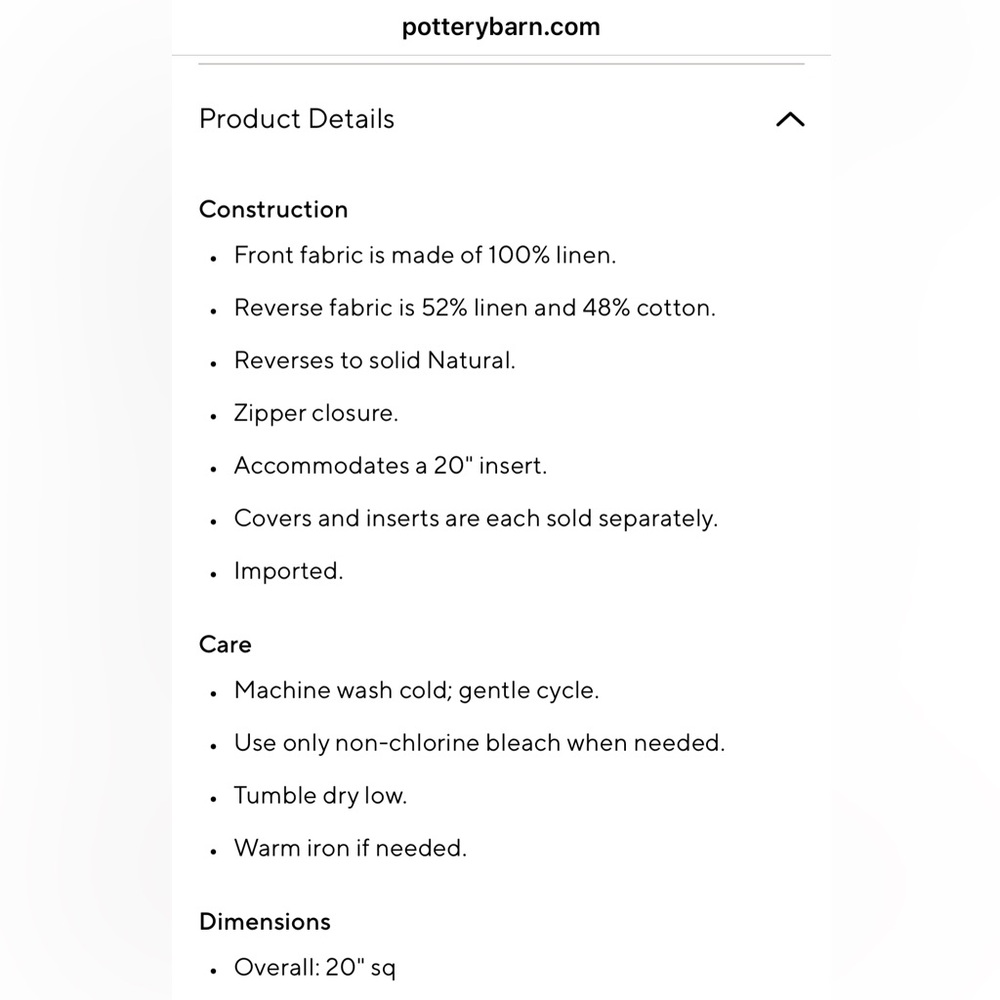Click the 'Warm iron if needed' line
Screen dimensions: 1000x1000
tap(350, 848)
